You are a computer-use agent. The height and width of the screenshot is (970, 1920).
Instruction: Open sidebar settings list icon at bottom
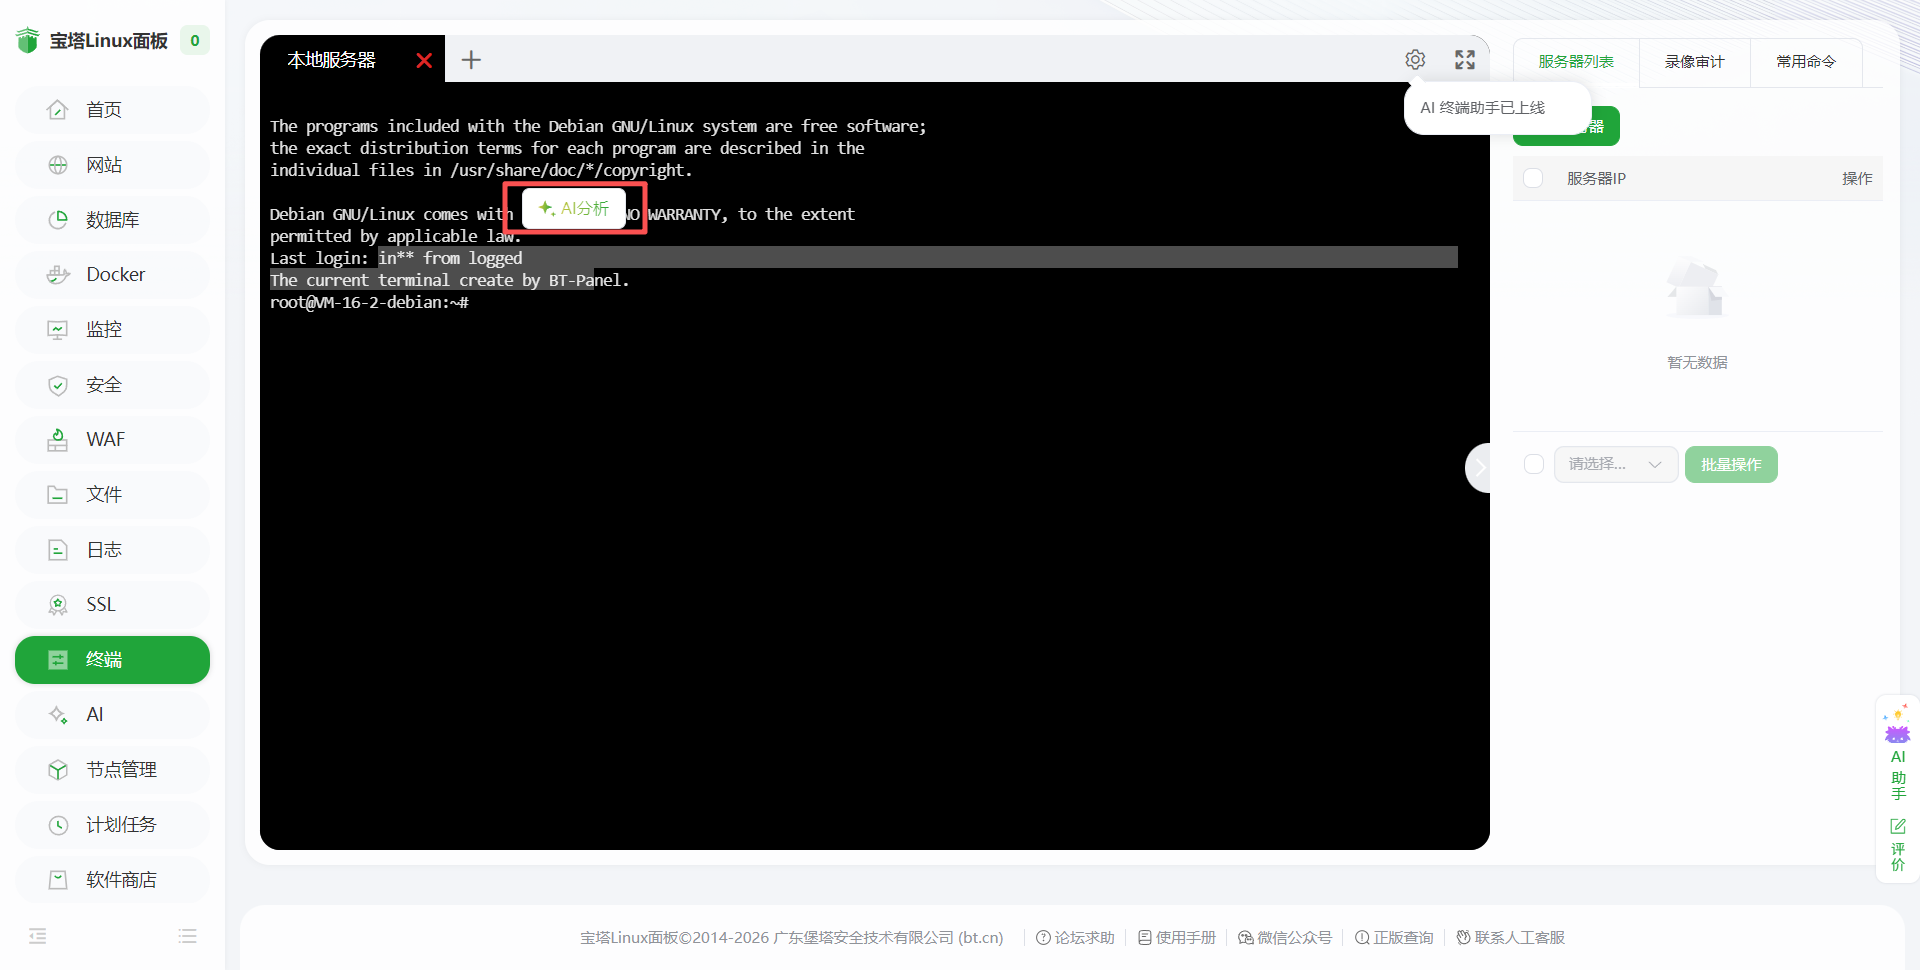tap(188, 936)
